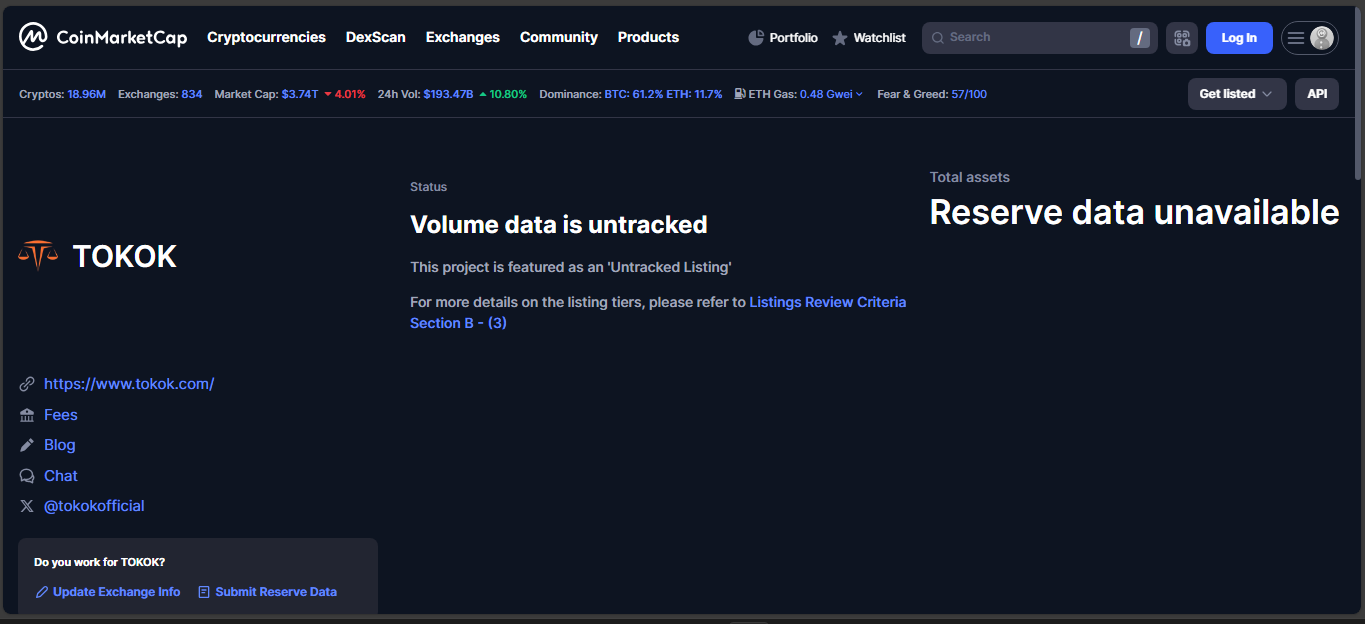Click the Fear & Greed 57/100 value
1365x624 pixels.
click(x=969, y=94)
